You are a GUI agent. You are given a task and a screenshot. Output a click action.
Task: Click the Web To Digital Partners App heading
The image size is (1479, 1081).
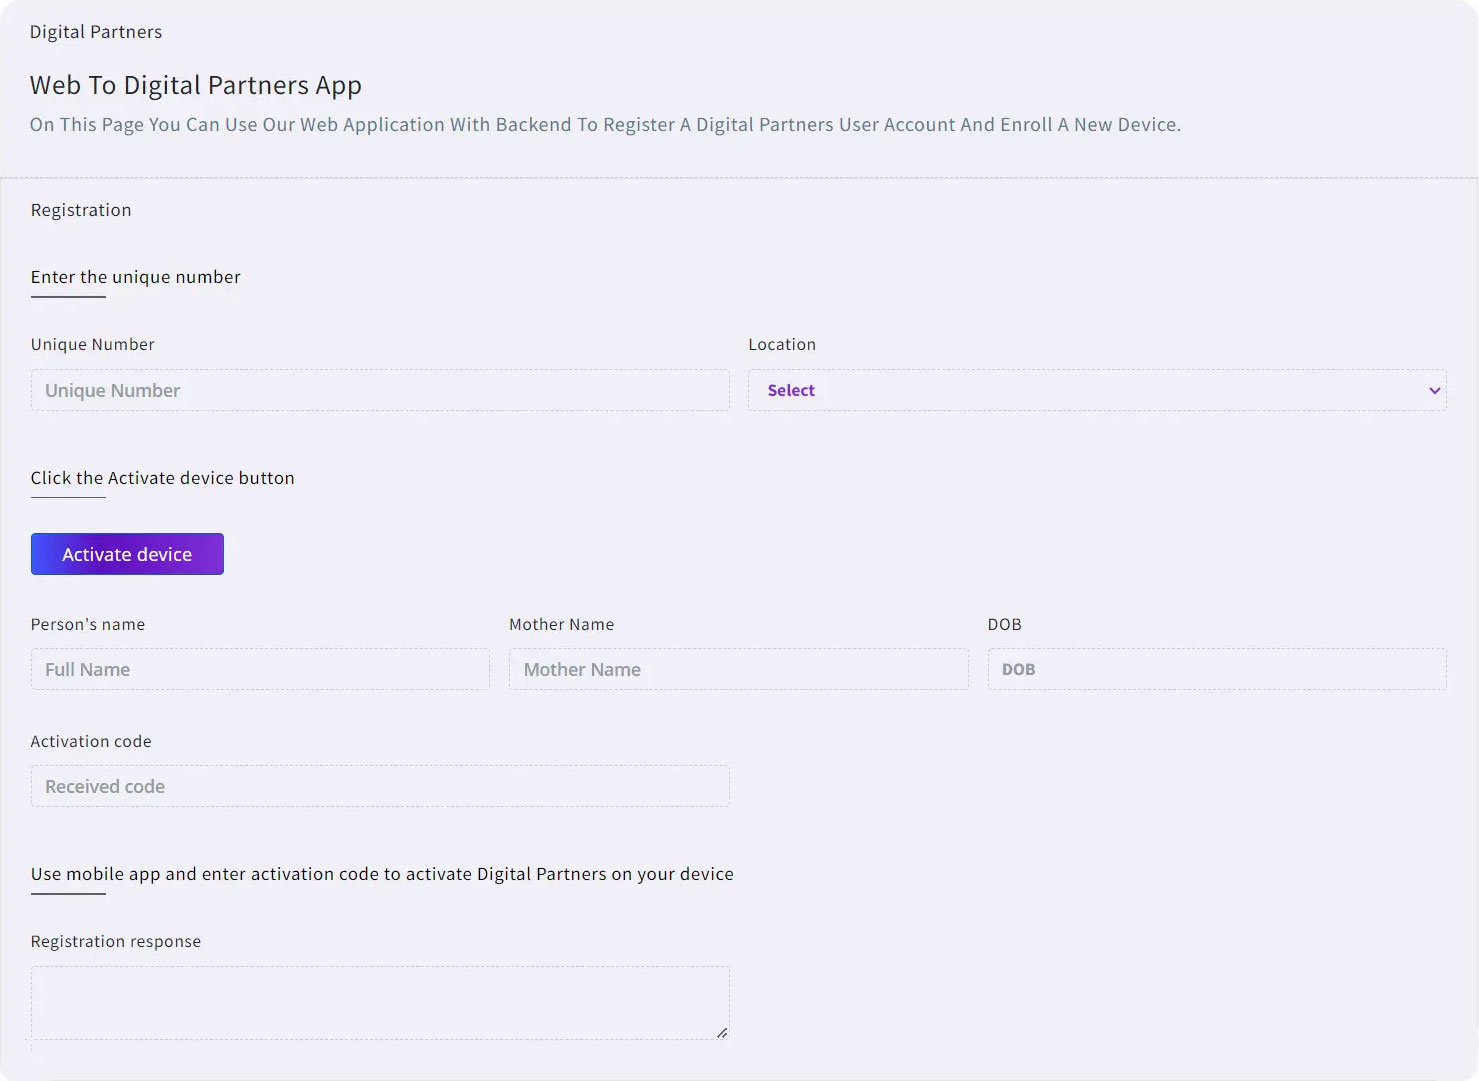click(x=196, y=86)
